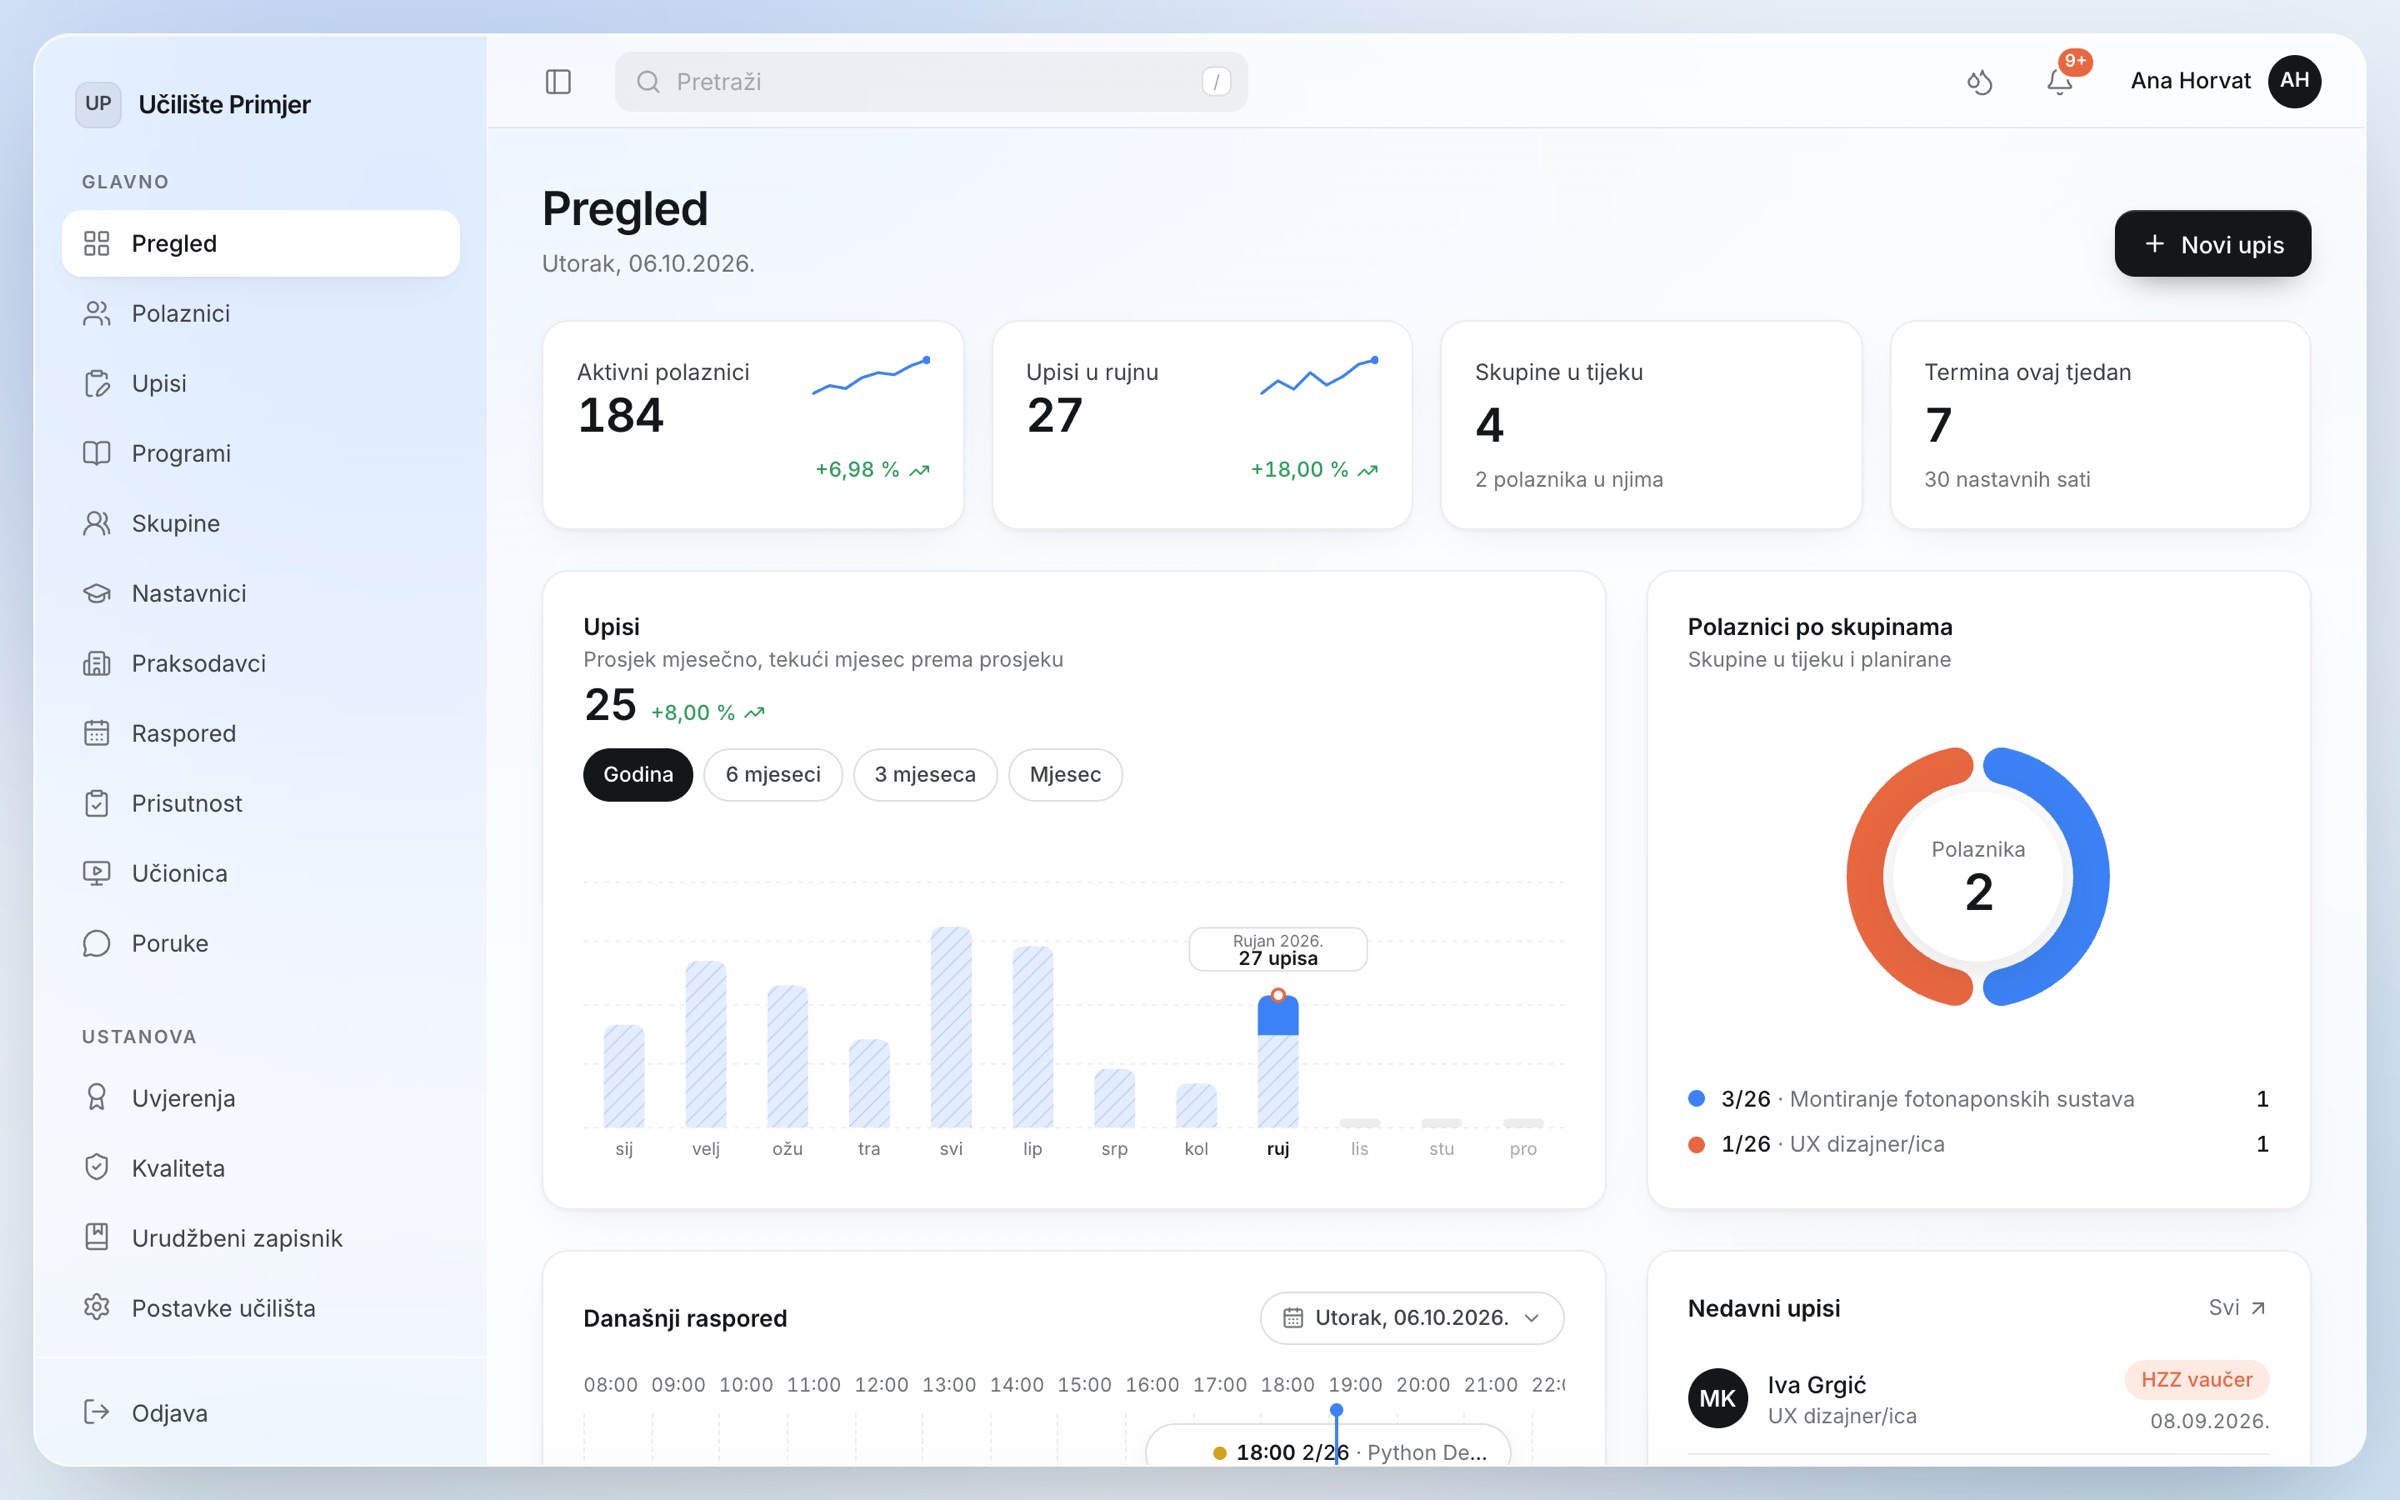Viewport: 2400px width, 1500px height.
Task: Click the Urudžbeni zapisnik book icon
Action: [x=96, y=1238]
